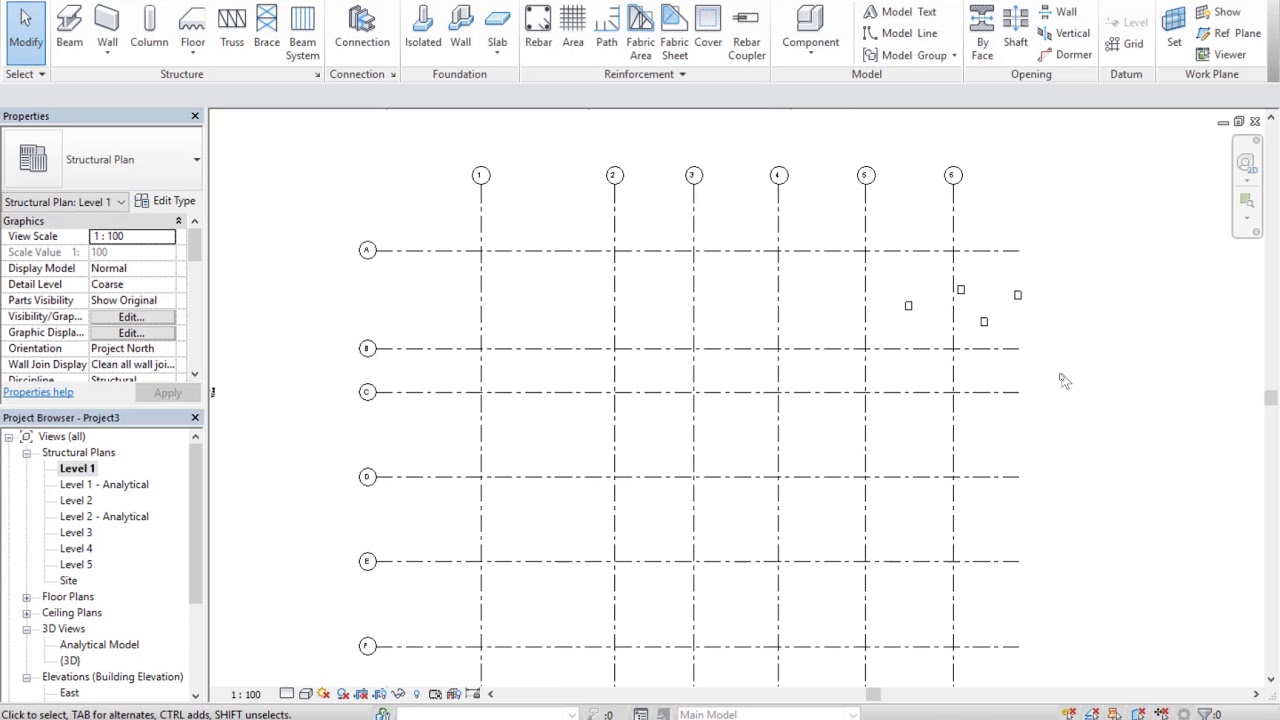Collapse the 3D Views tree node
This screenshot has width=1280, height=720.
pos(27,629)
